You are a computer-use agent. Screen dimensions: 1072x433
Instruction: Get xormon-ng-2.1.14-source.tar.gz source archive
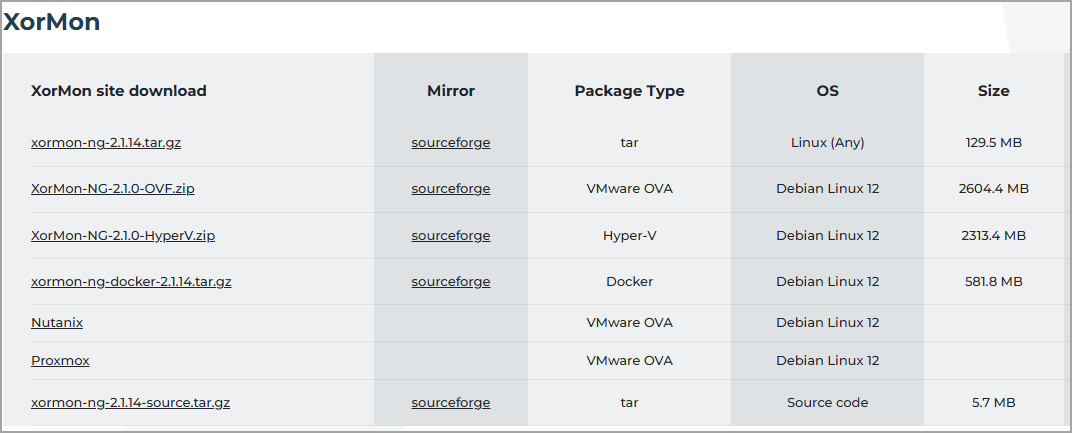(x=131, y=403)
